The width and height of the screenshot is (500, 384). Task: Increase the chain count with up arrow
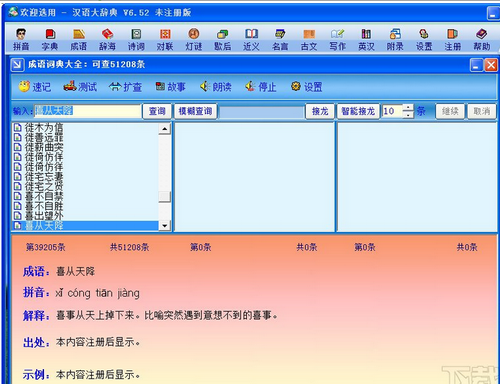408,108
